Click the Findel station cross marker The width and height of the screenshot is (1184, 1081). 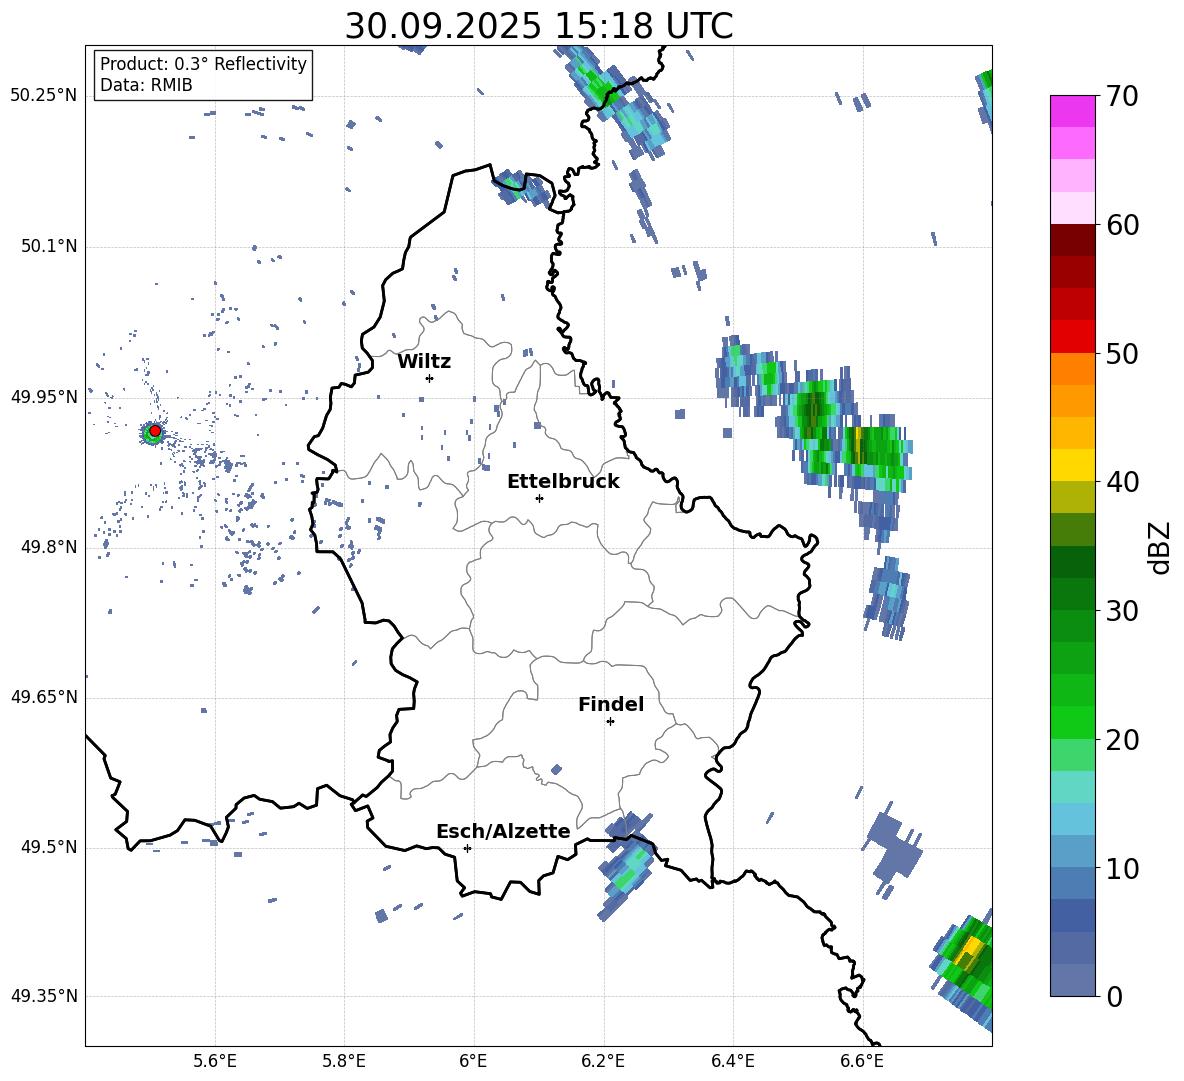point(610,722)
